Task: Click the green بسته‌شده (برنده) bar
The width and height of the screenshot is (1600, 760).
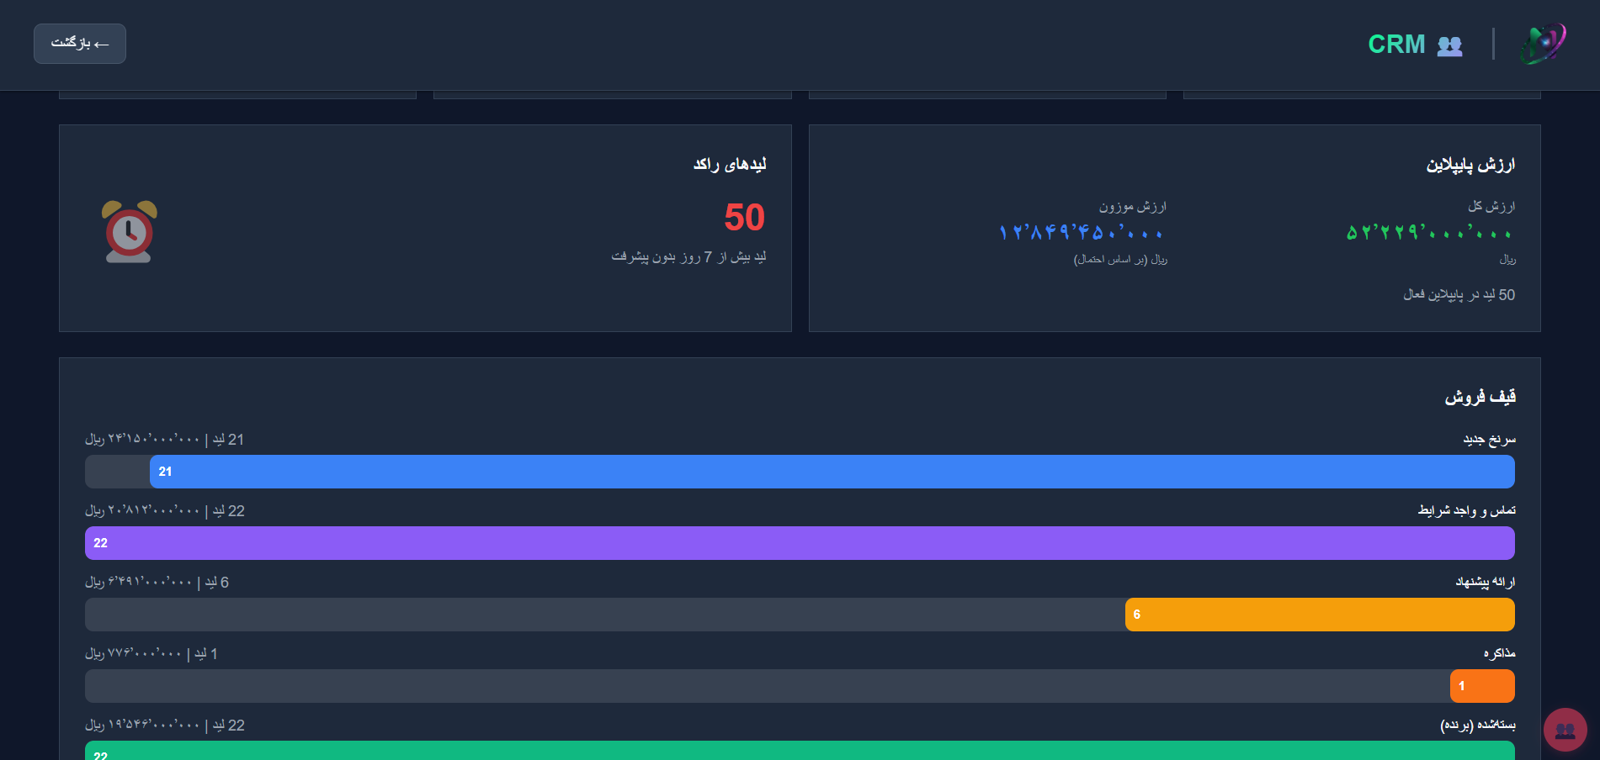Action: click(800, 750)
